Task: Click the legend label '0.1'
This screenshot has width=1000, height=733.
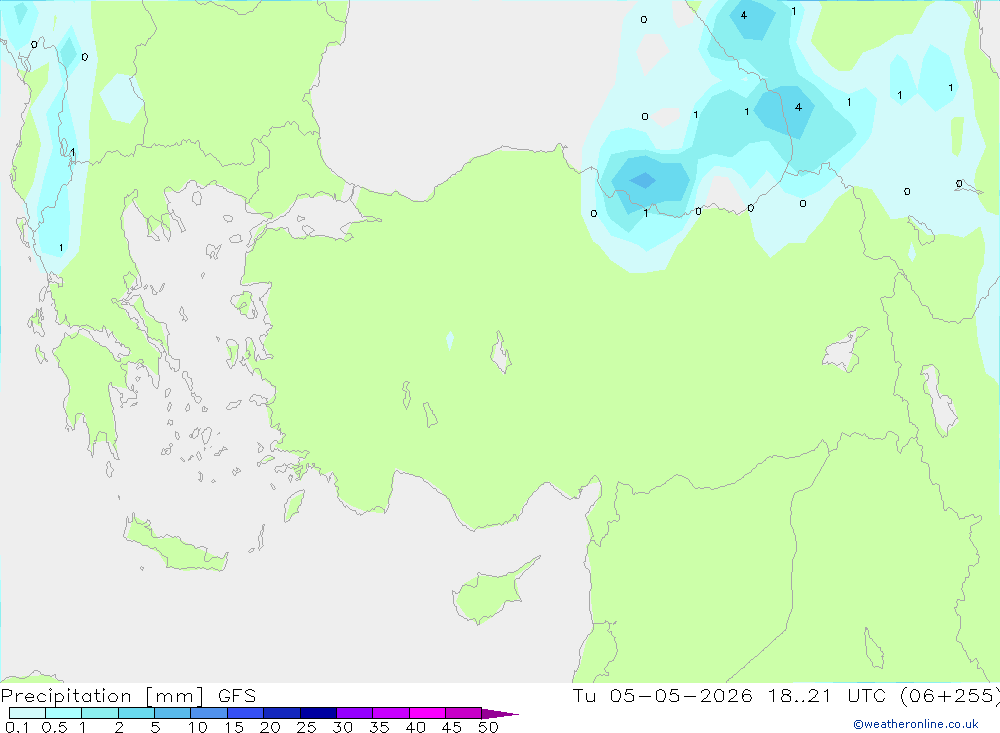Action: point(17,727)
